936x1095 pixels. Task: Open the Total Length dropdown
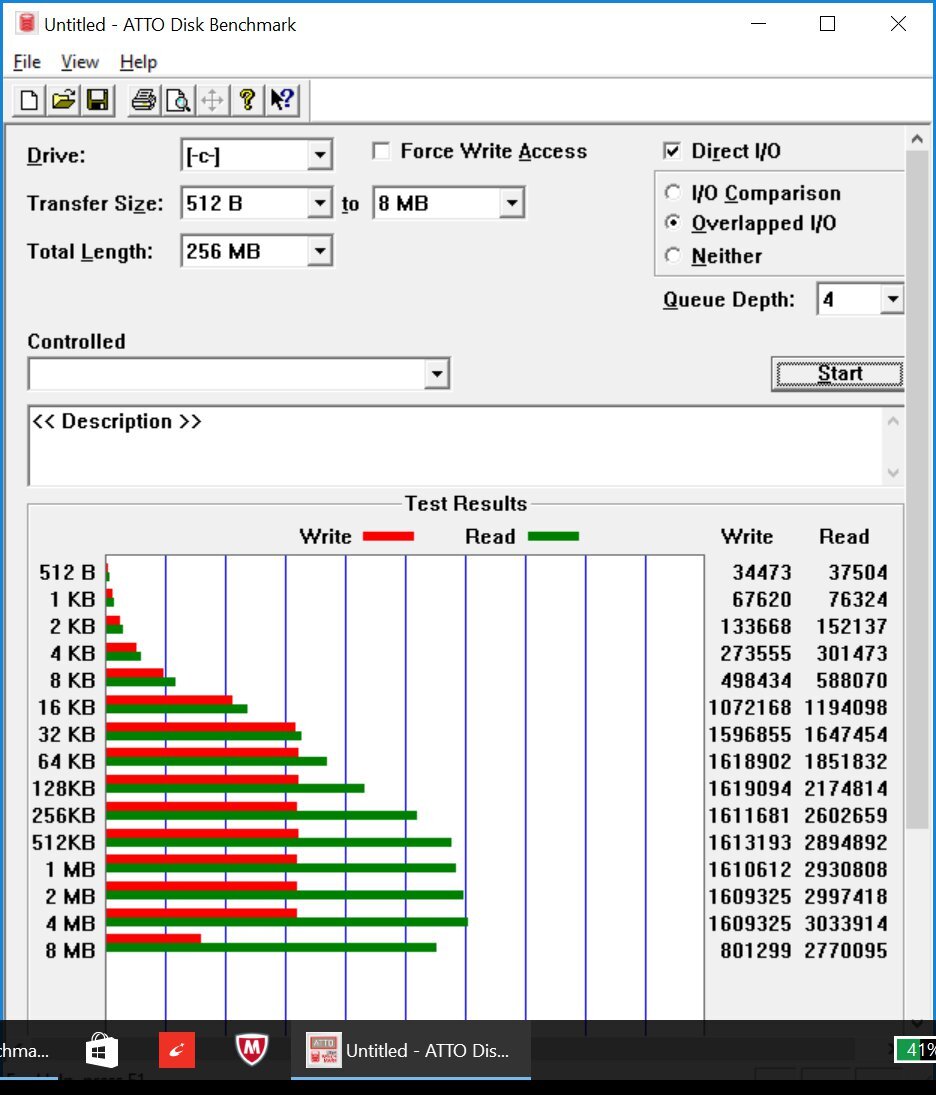pos(319,251)
